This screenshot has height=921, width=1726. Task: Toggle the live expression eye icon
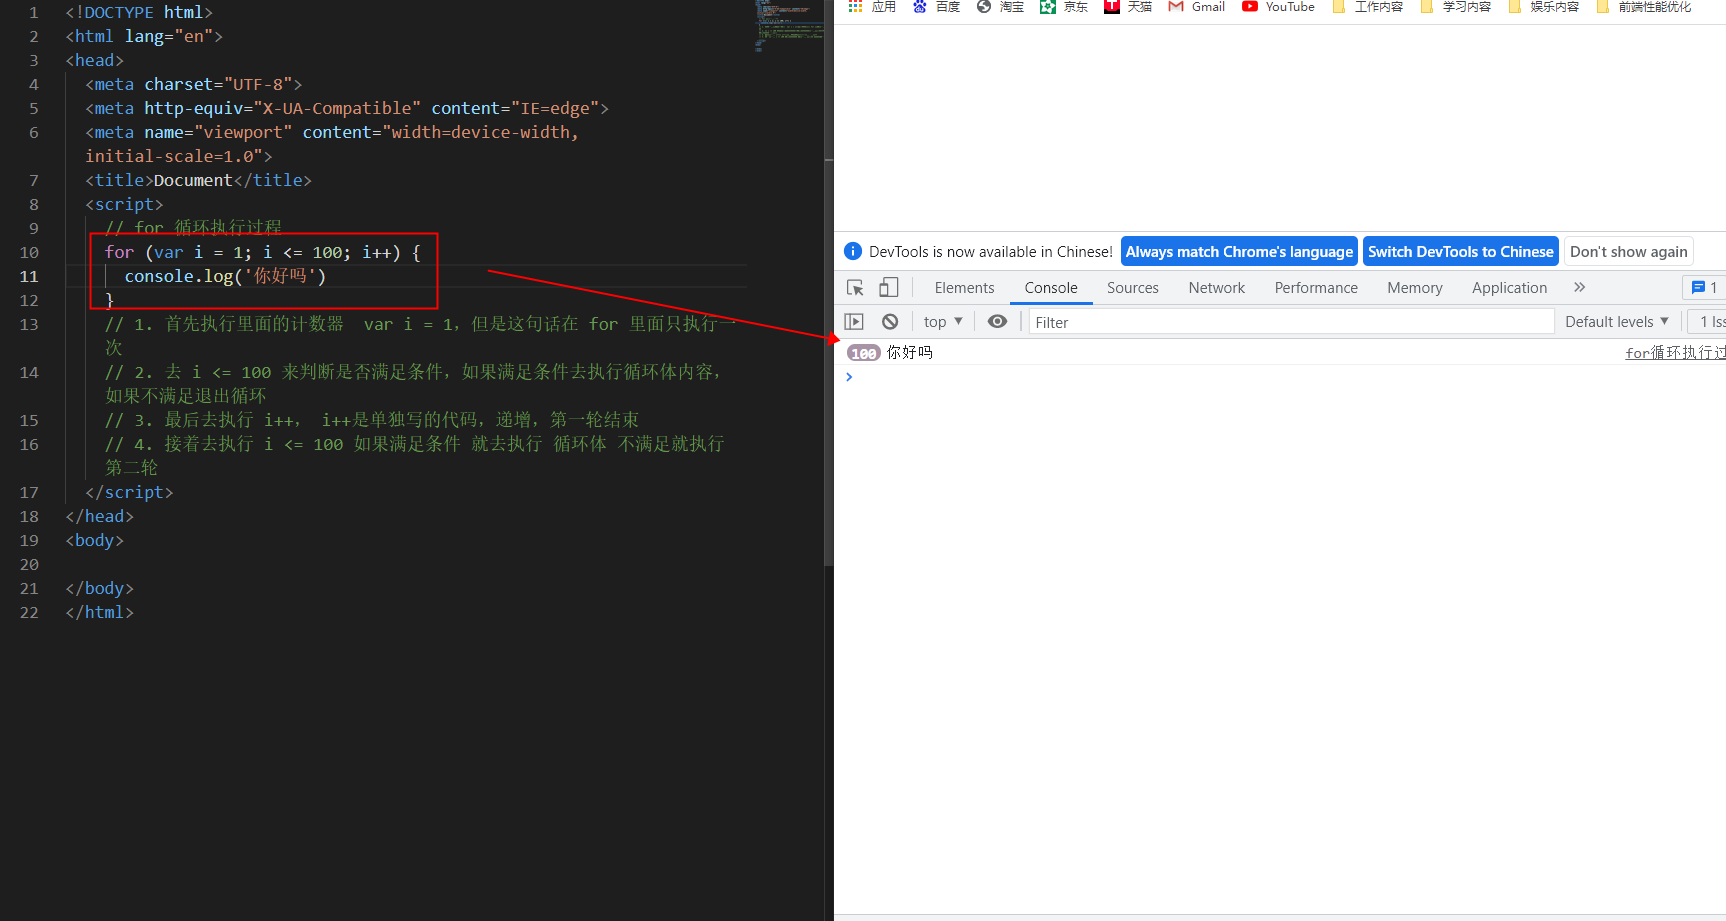(997, 322)
